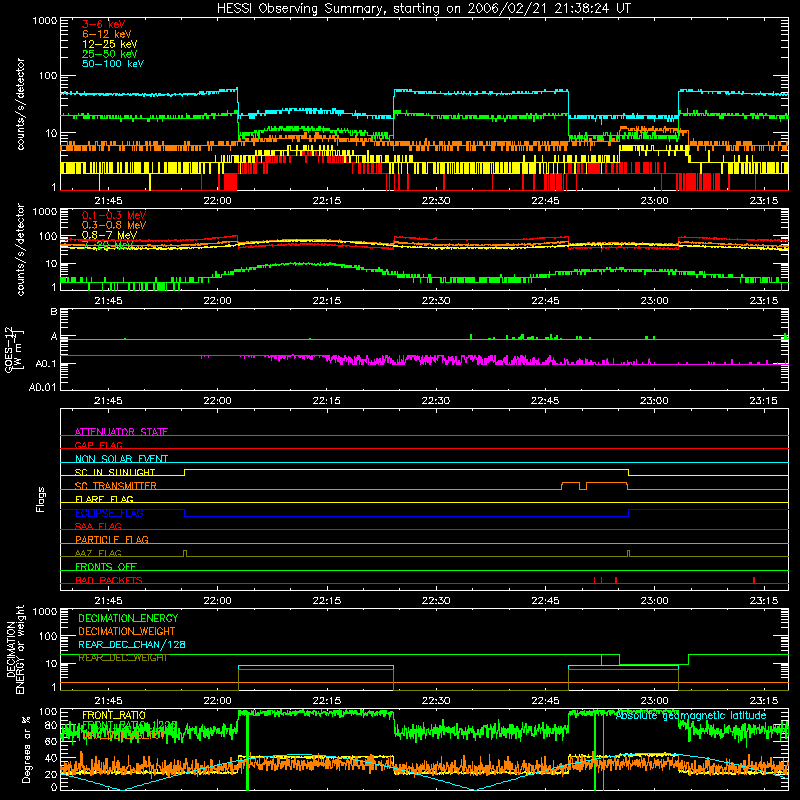
Task: Click the ECLIPSE_FLAG rising step near 22:56
Action: pos(629,513)
